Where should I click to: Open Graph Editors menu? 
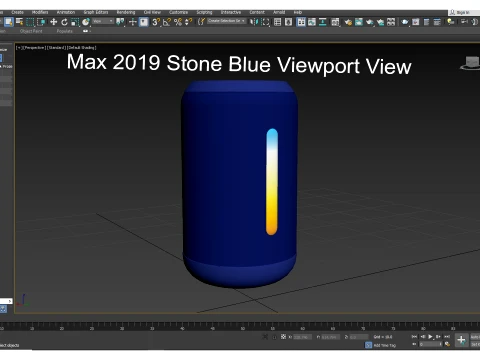96,12
